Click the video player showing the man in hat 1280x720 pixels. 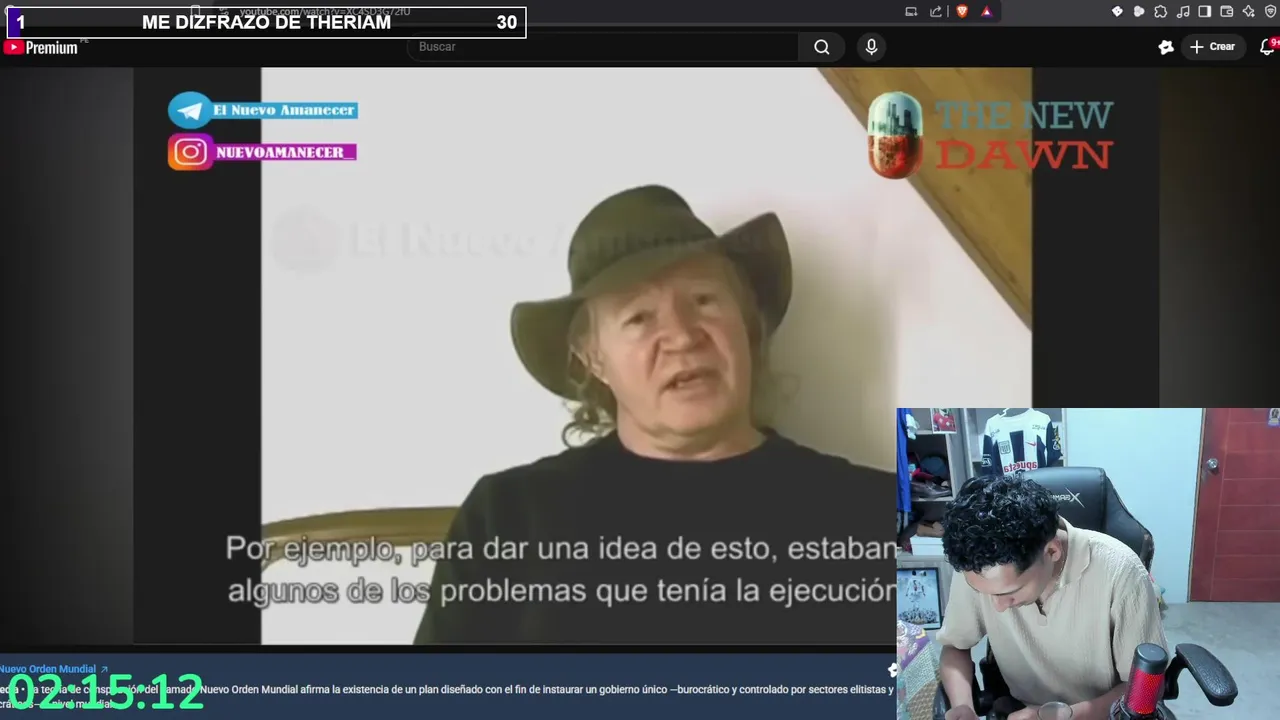pos(646,356)
